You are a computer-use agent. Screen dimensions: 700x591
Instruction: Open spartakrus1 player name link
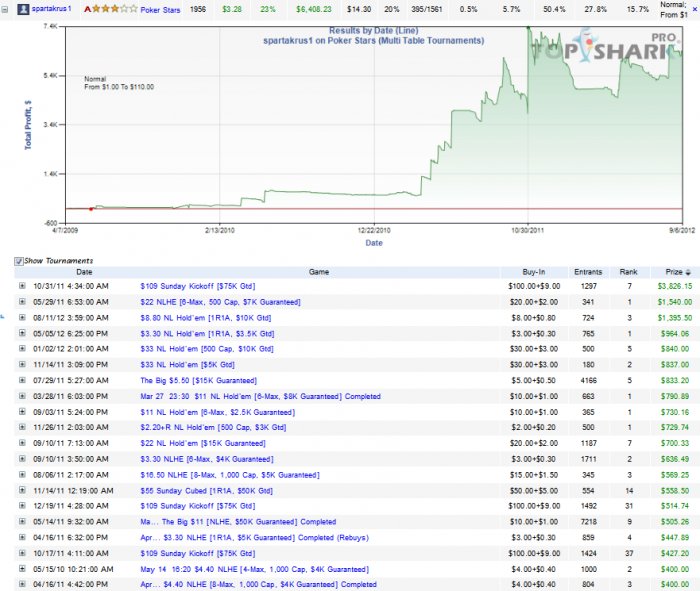[x=53, y=9]
